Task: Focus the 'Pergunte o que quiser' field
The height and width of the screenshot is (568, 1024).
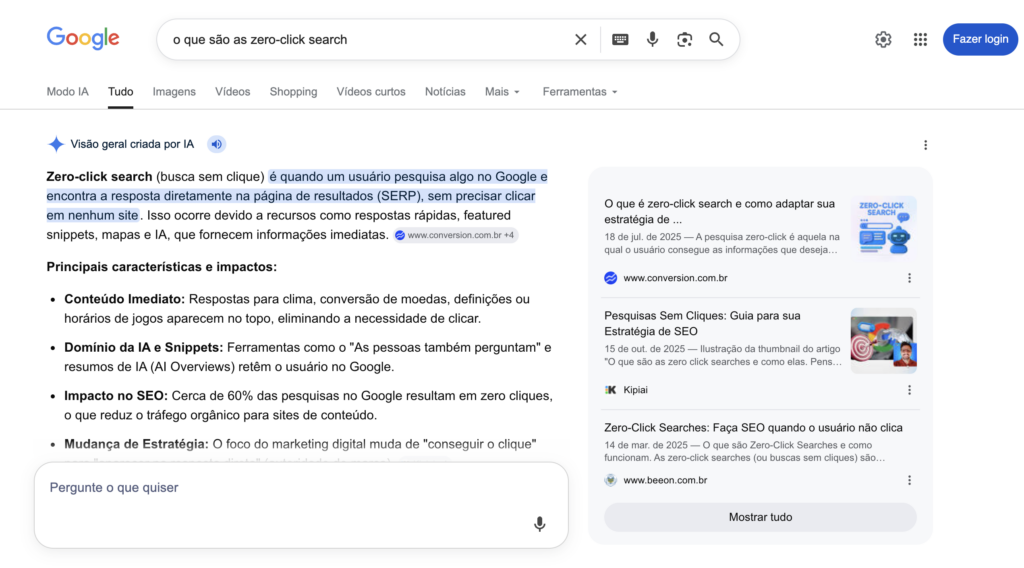Action: click(301, 505)
